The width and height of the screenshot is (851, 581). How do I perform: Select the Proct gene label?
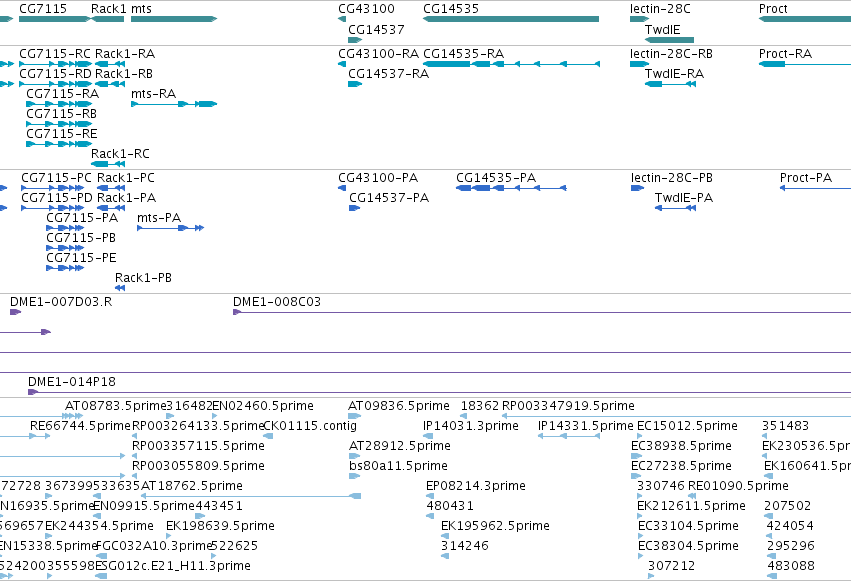(x=773, y=9)
